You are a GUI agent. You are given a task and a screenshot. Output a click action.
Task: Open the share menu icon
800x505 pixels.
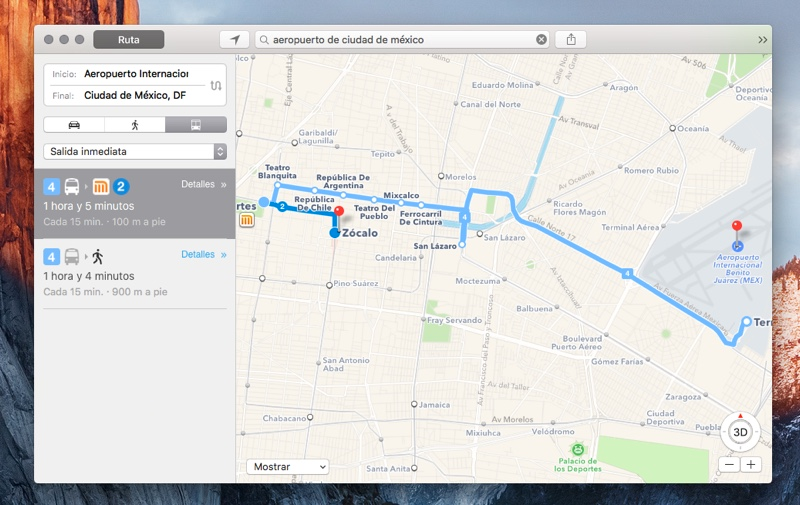coord(571,40)
